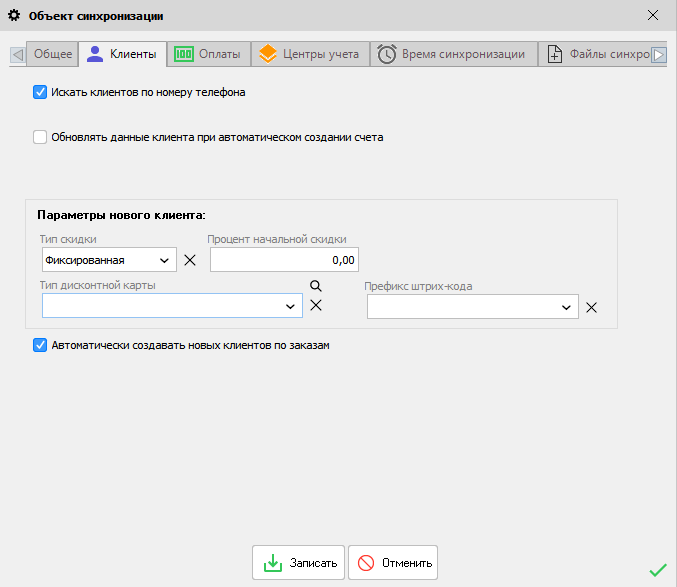This screenshot has width=677, height=587.
Task: Expand the Тип дисконтной карты dropdown
Action: tap(290, 306)
